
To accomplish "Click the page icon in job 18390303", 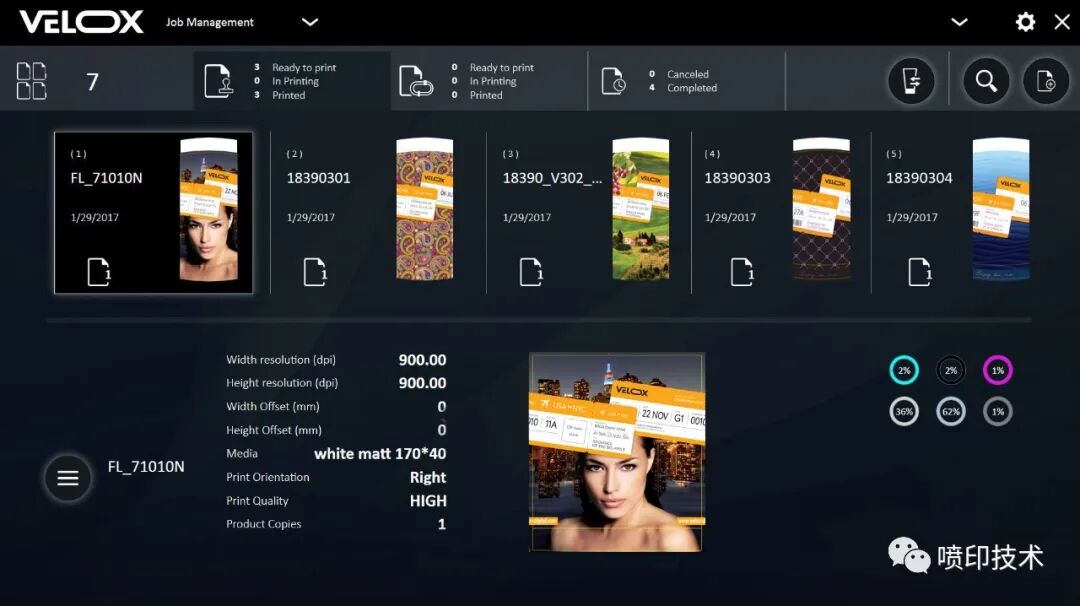I will click(742, 272).
